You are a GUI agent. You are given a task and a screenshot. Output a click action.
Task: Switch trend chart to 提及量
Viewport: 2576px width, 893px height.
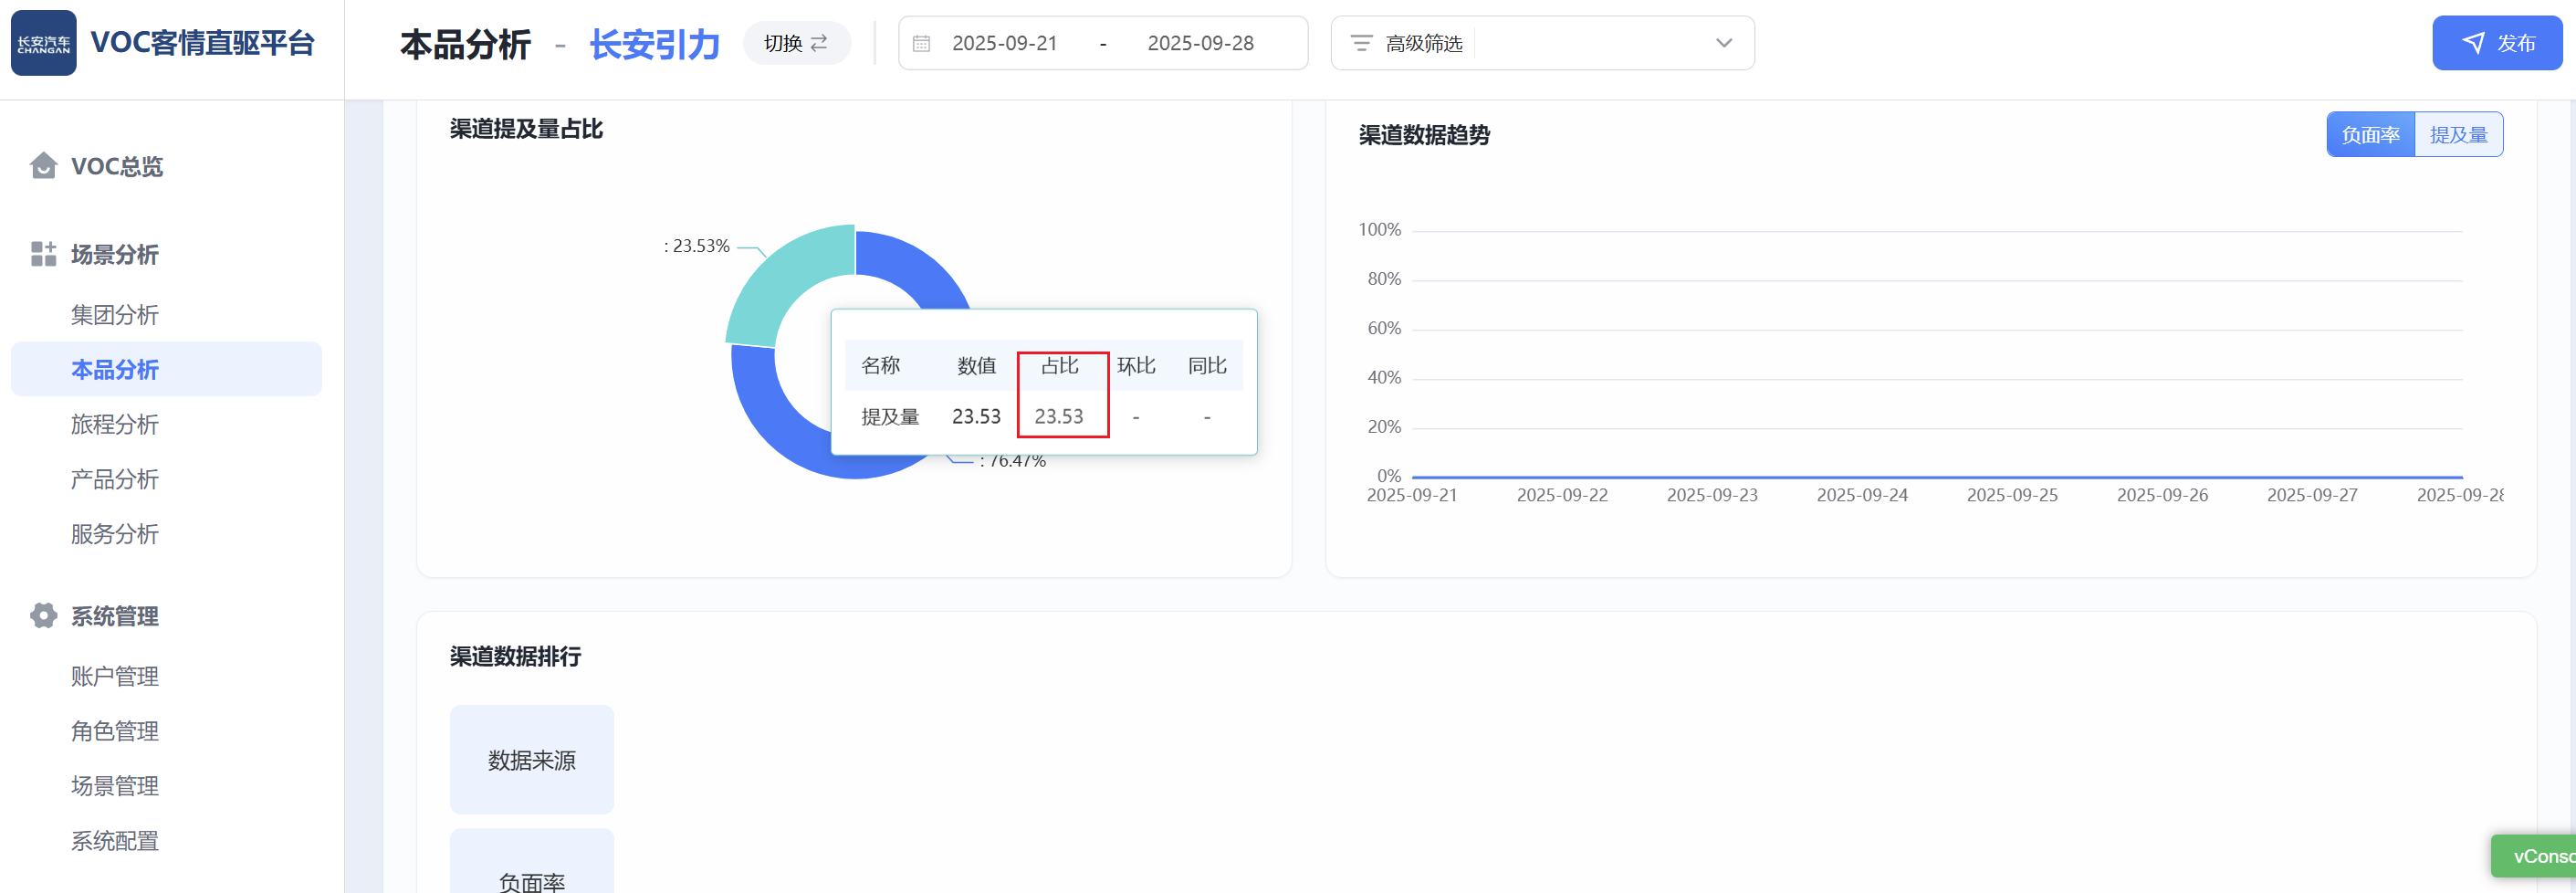pos(2458,135)
